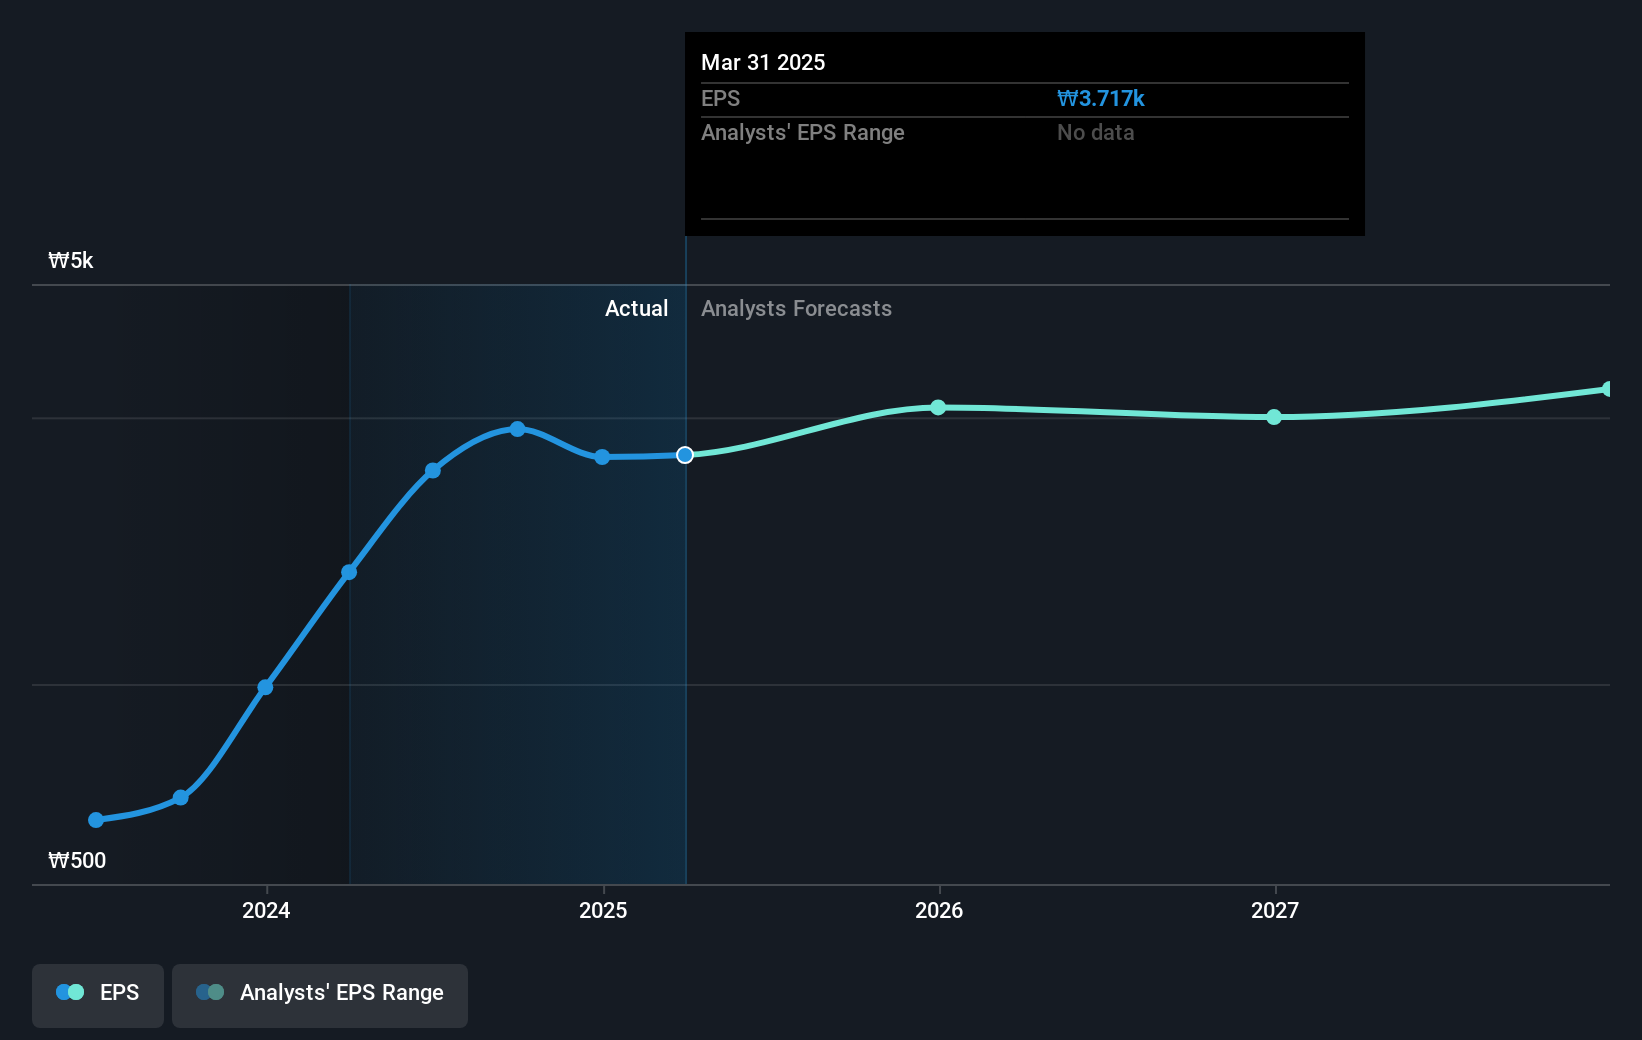Viewport: 1642px width, 1040px height.
Task: Click the Analysts Forecasts label
Action: click(x=796, y=309)
